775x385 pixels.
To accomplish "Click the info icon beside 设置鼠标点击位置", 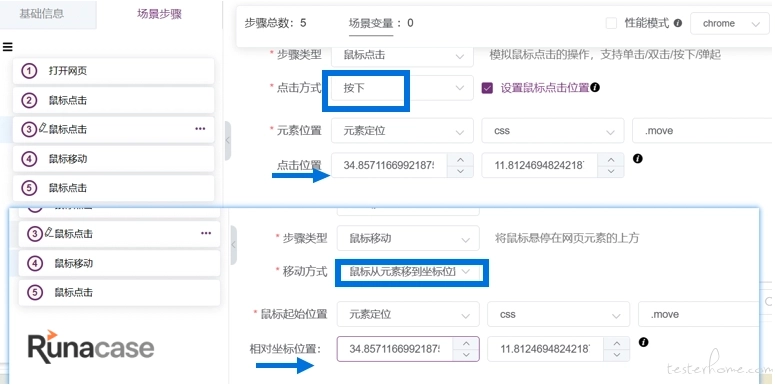I will click(x=595, y=87).
